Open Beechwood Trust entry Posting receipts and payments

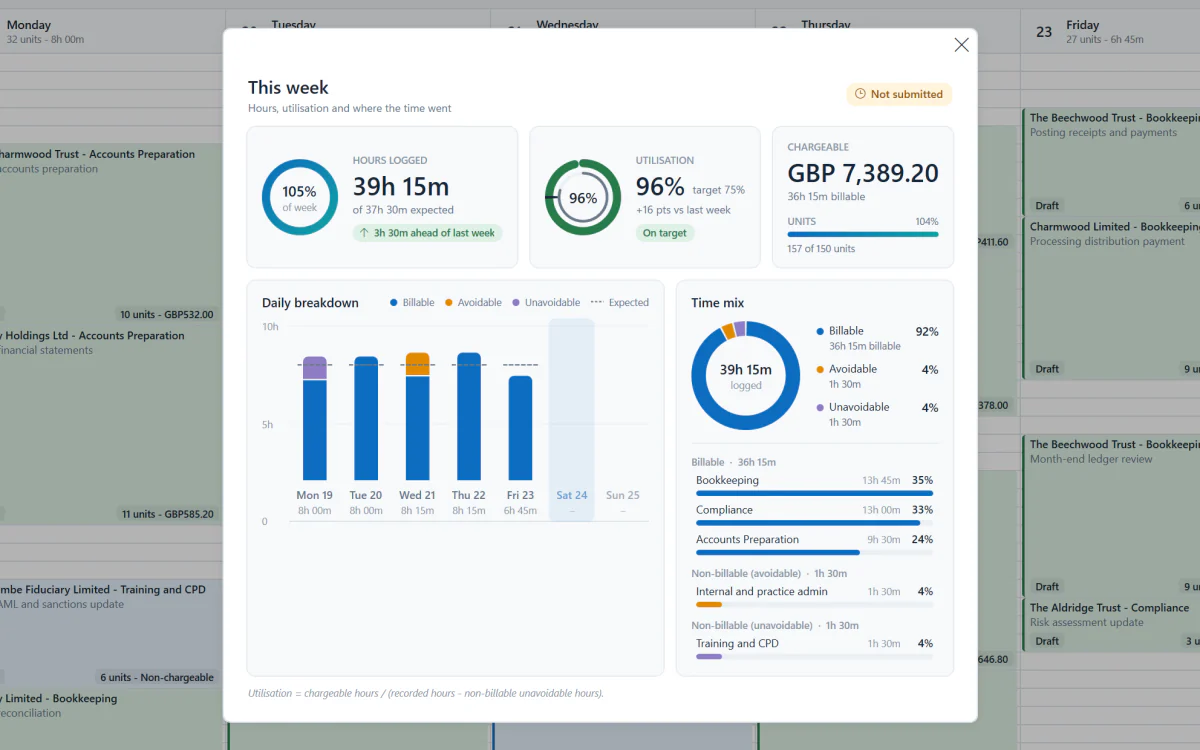point(1111,161)
